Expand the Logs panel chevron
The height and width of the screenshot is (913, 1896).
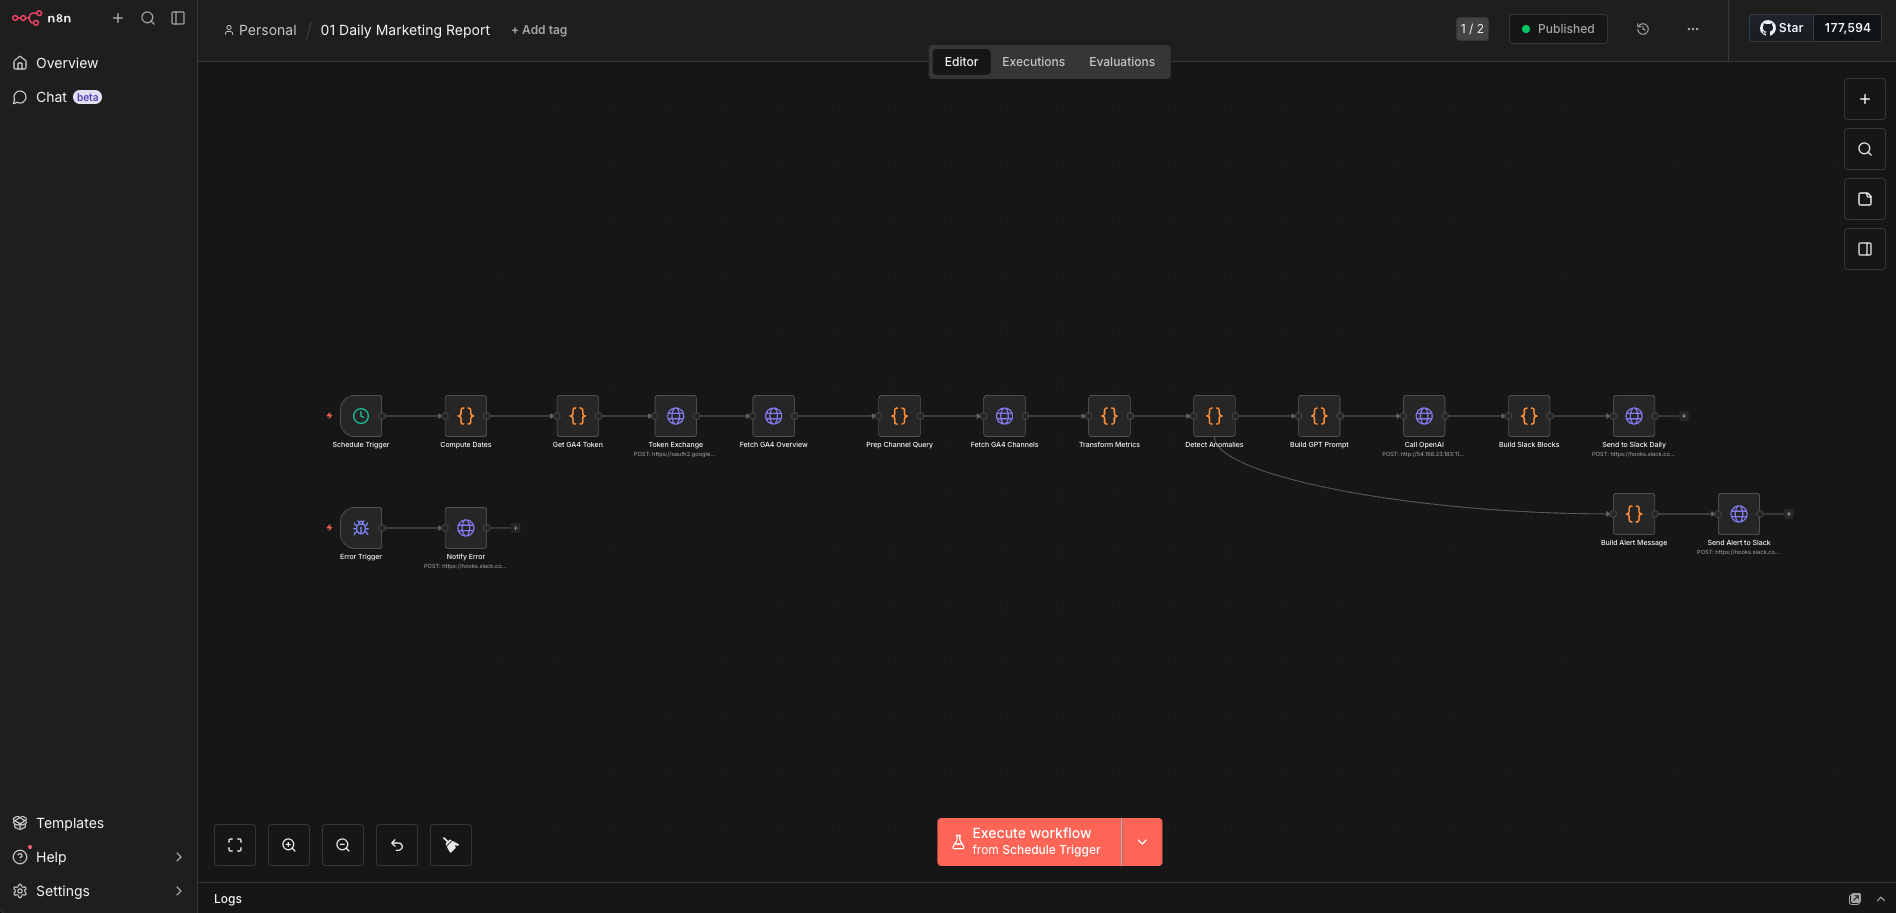(1880, 899)
